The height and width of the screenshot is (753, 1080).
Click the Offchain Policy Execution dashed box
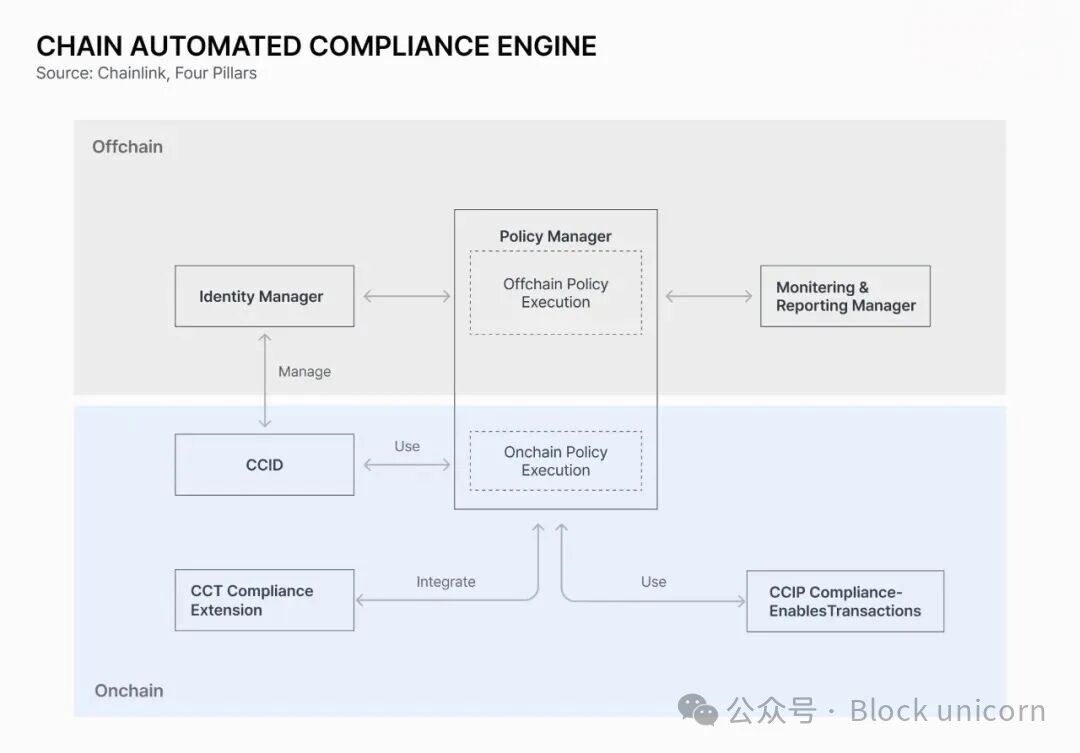pos(556,293)
